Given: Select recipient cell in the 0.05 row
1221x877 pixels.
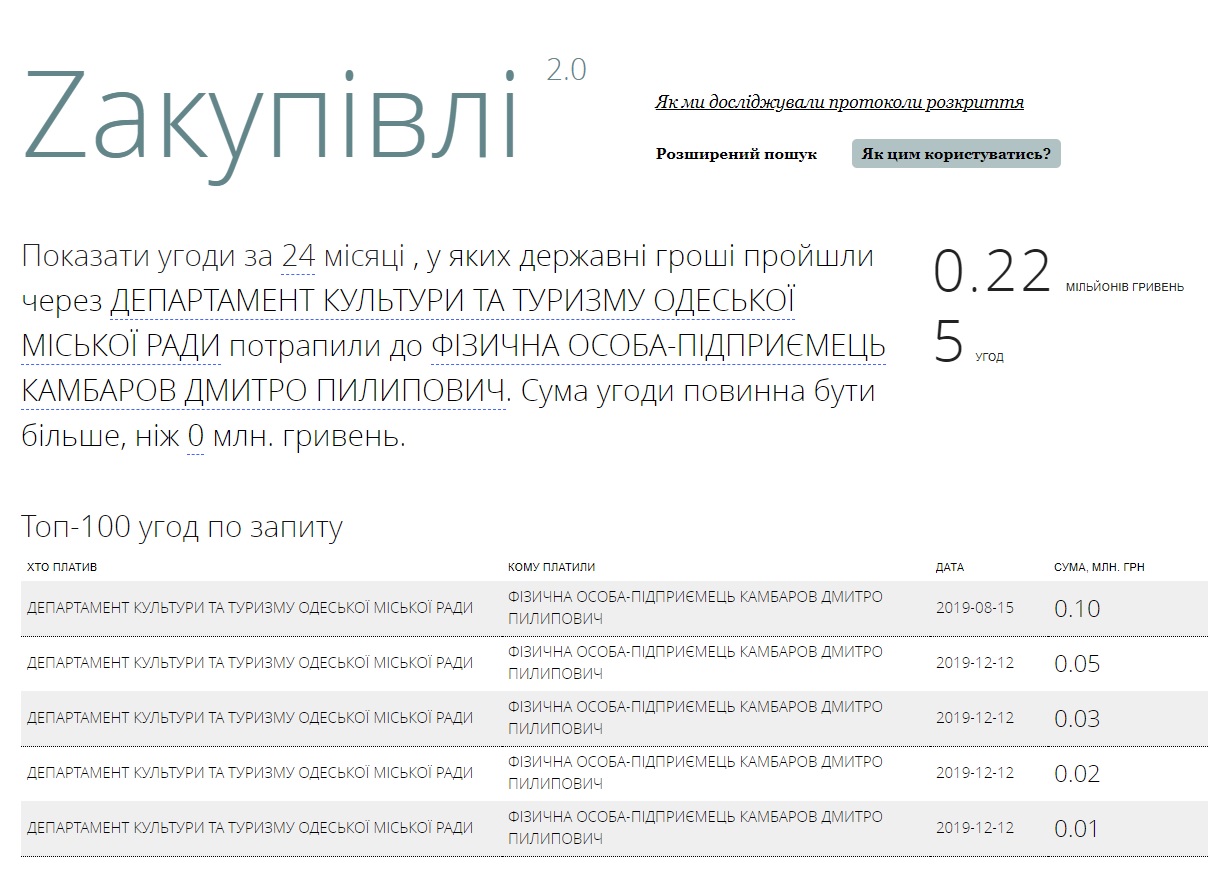Looking at the screenshot, I should (x=695, y=663).
